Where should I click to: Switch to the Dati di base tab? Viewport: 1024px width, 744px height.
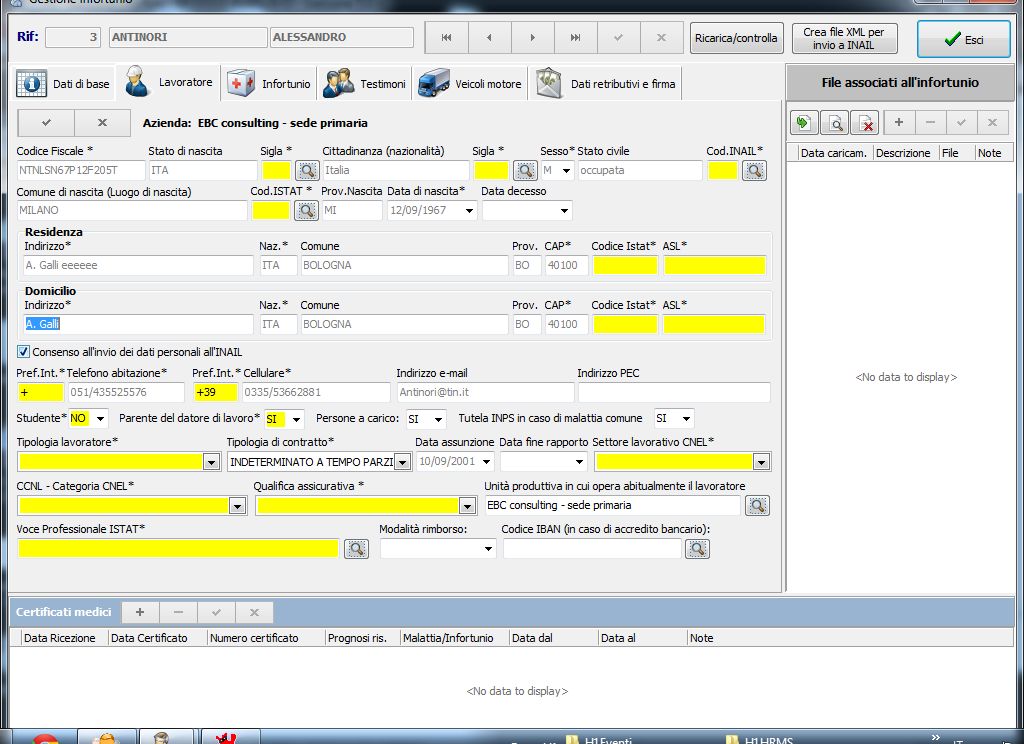(x=63, y=84)
